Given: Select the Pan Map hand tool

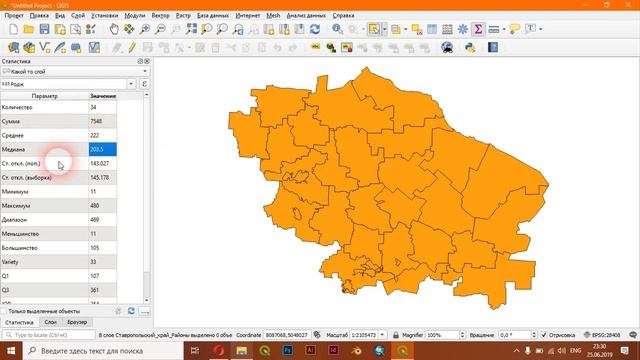Looking at the screenshot, I should 114,29.
